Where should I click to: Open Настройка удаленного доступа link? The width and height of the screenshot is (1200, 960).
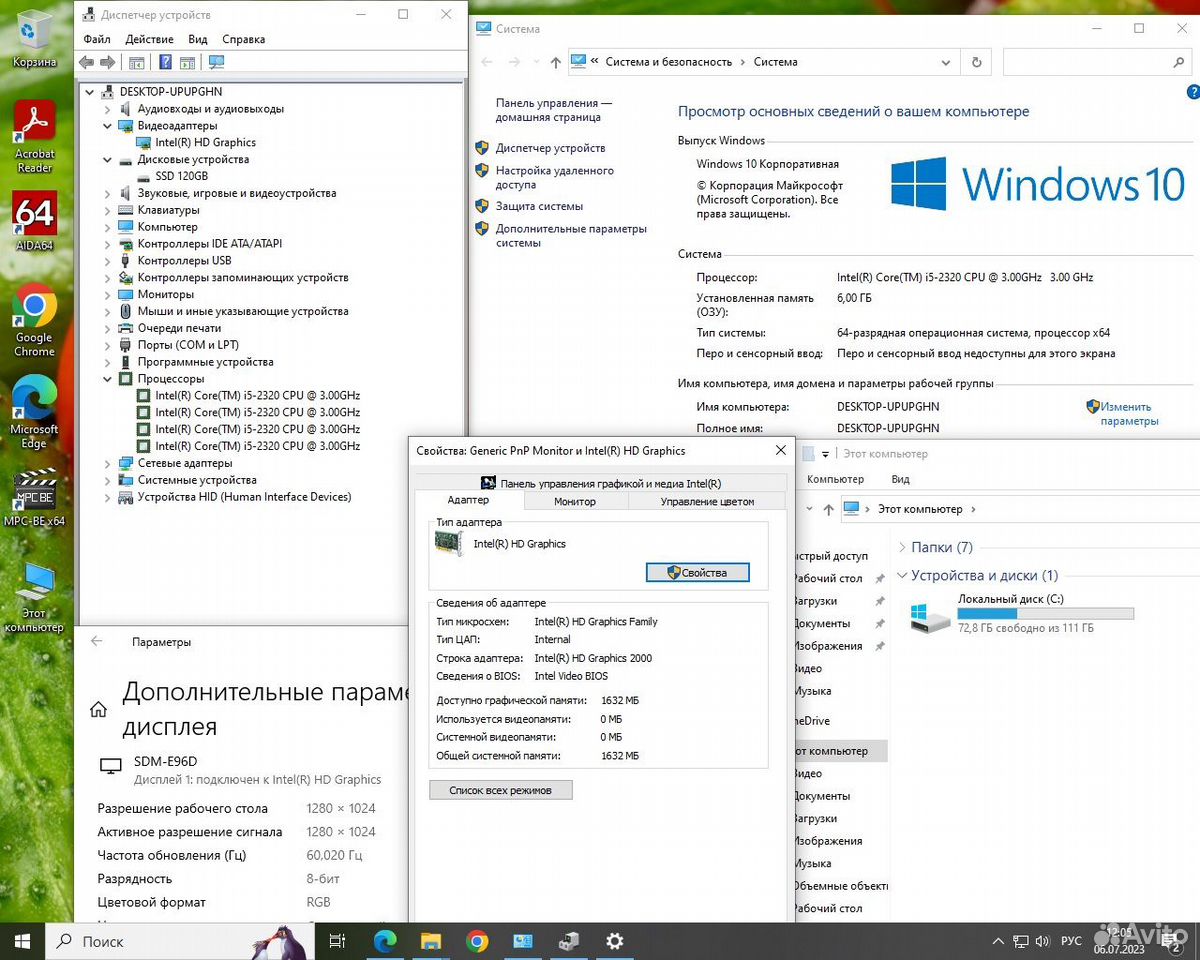pyautogui.click(x=555, y=178)
